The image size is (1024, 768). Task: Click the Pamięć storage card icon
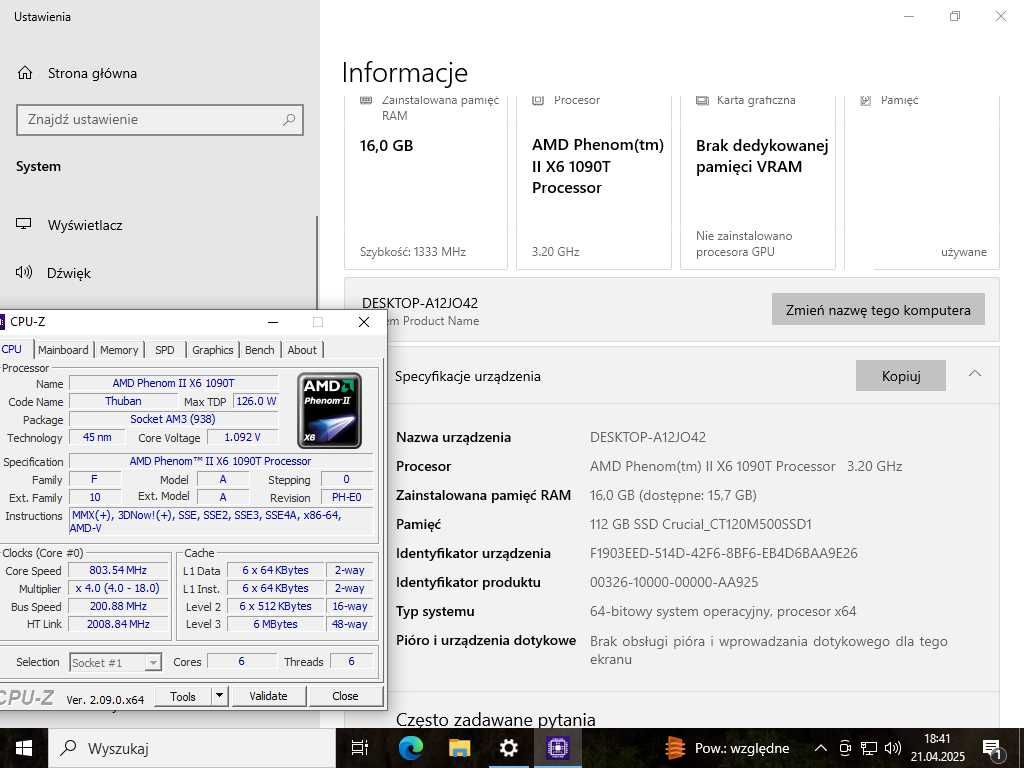click(866, 101)
